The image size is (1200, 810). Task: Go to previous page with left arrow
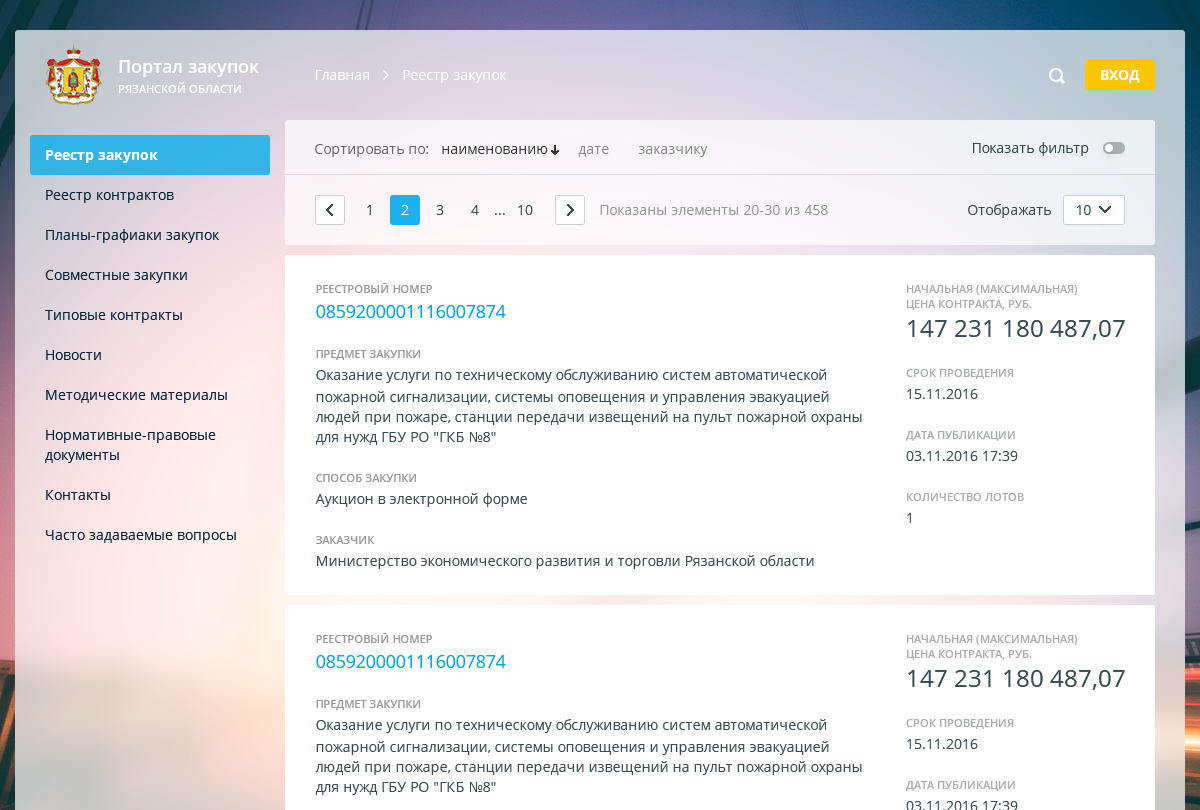coord(330,210)
